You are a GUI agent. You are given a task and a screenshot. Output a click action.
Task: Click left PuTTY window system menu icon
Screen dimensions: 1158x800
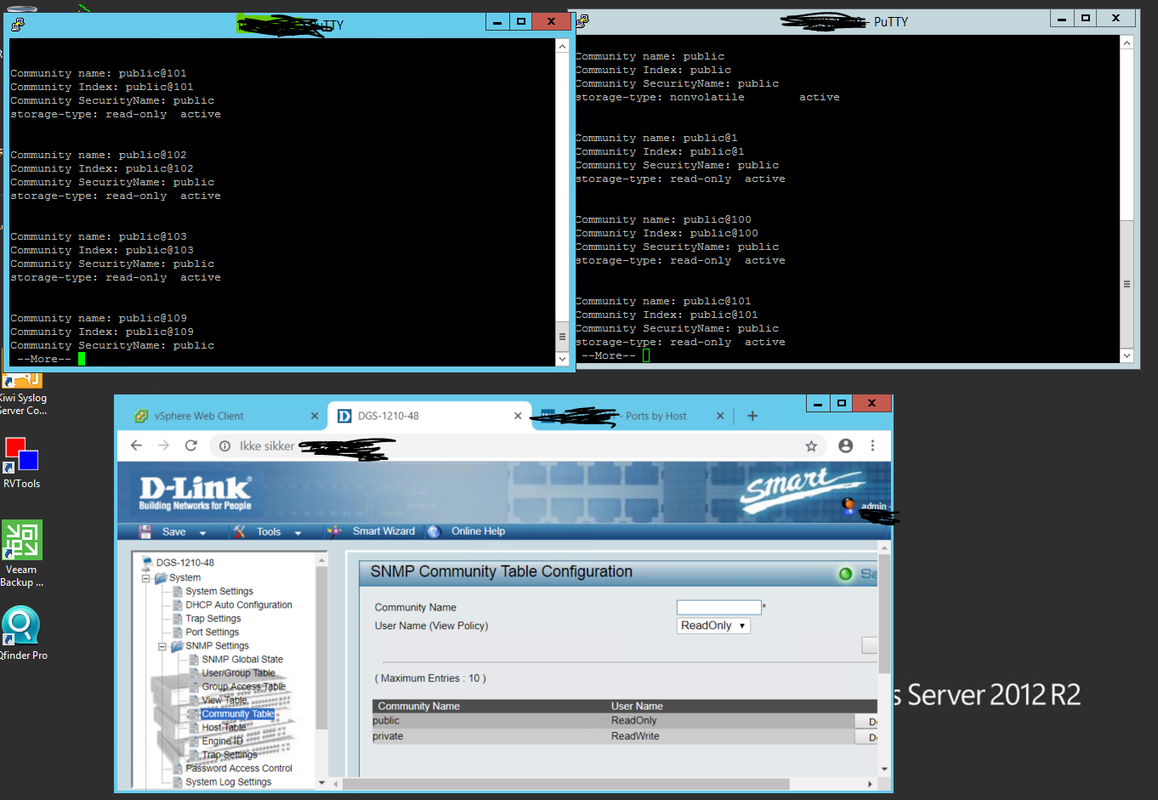point(18,24)
